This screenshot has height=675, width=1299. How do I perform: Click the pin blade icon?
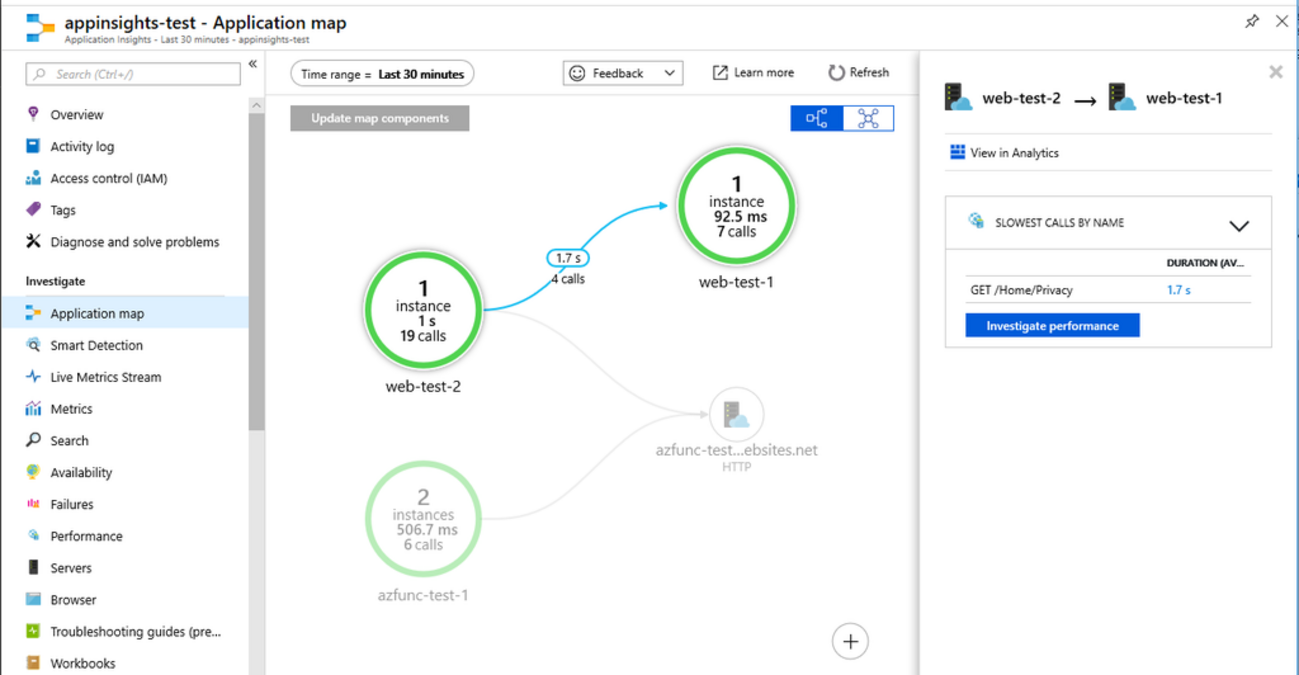pyautogui.click(x=1251, y=21)
